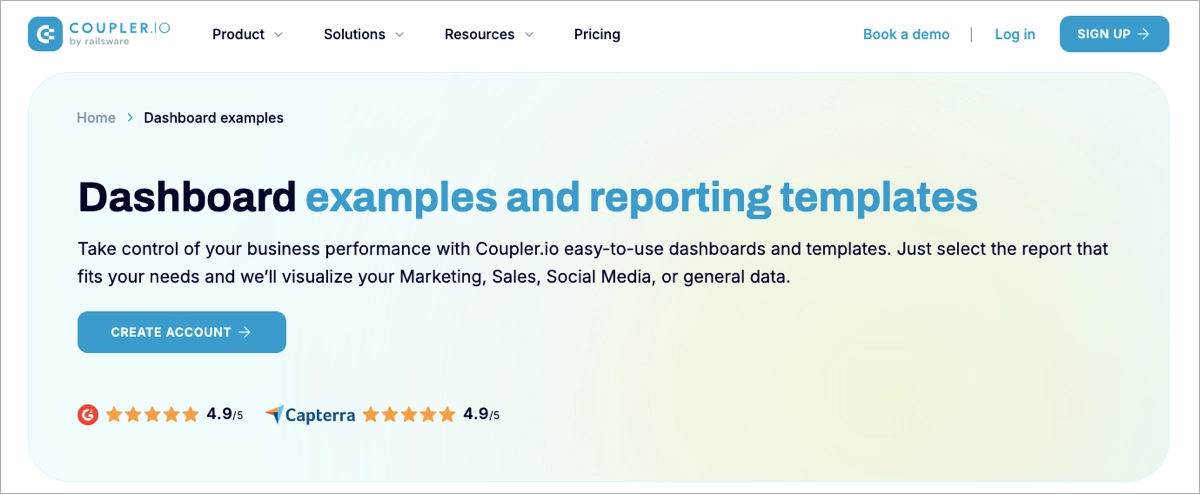Expand the Resources dropdown chevron

click(529, 35)
